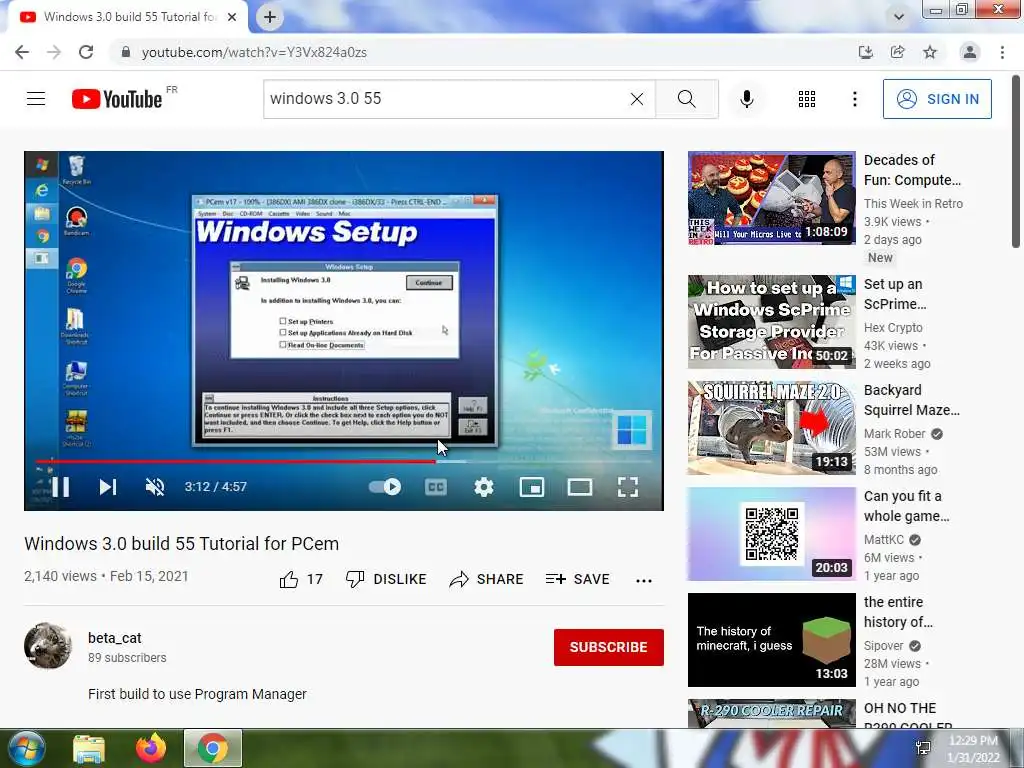
Task: Seek on the video progress bar
Action: coord(344,461)
